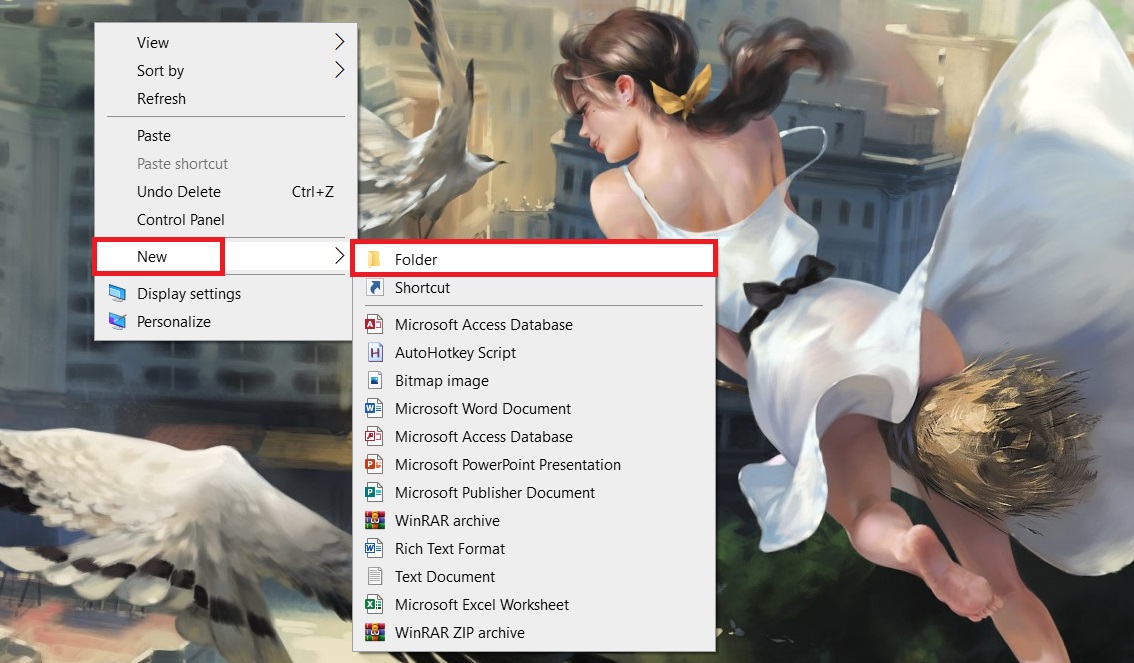
Task: Click the Microsoft Word Document icon
Action: 375,409
